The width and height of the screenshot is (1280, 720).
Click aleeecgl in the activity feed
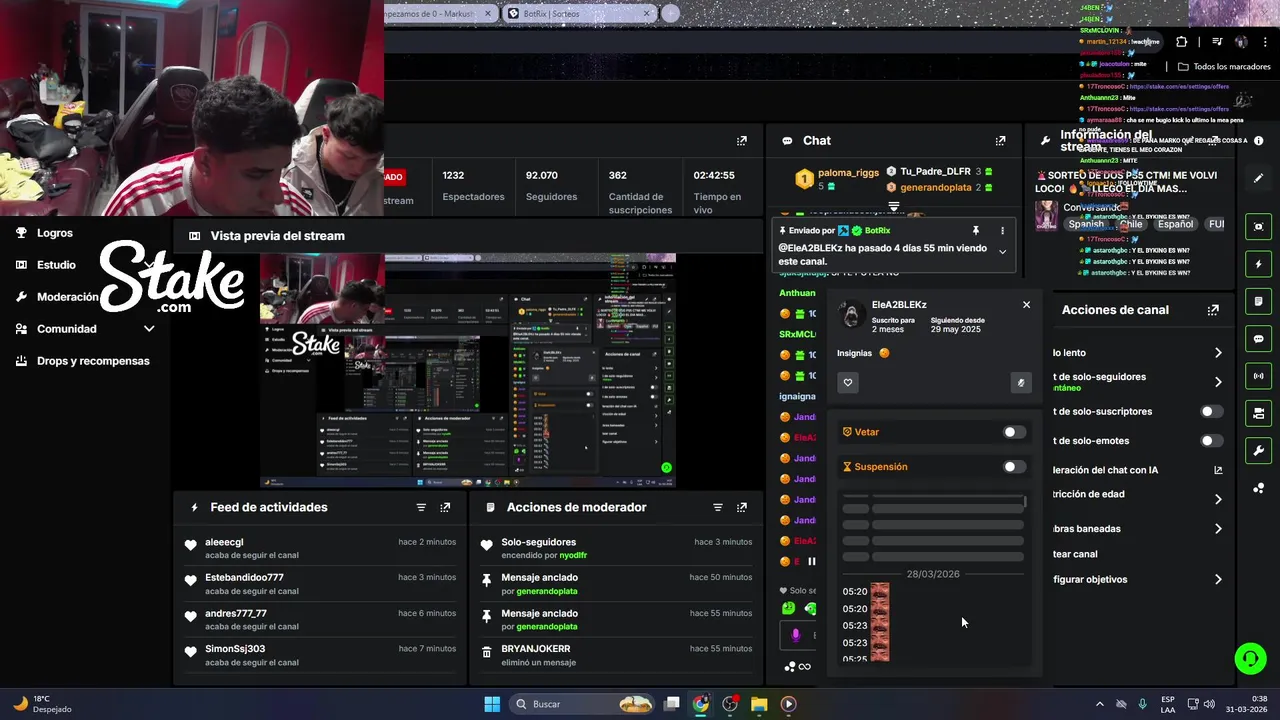224,542
